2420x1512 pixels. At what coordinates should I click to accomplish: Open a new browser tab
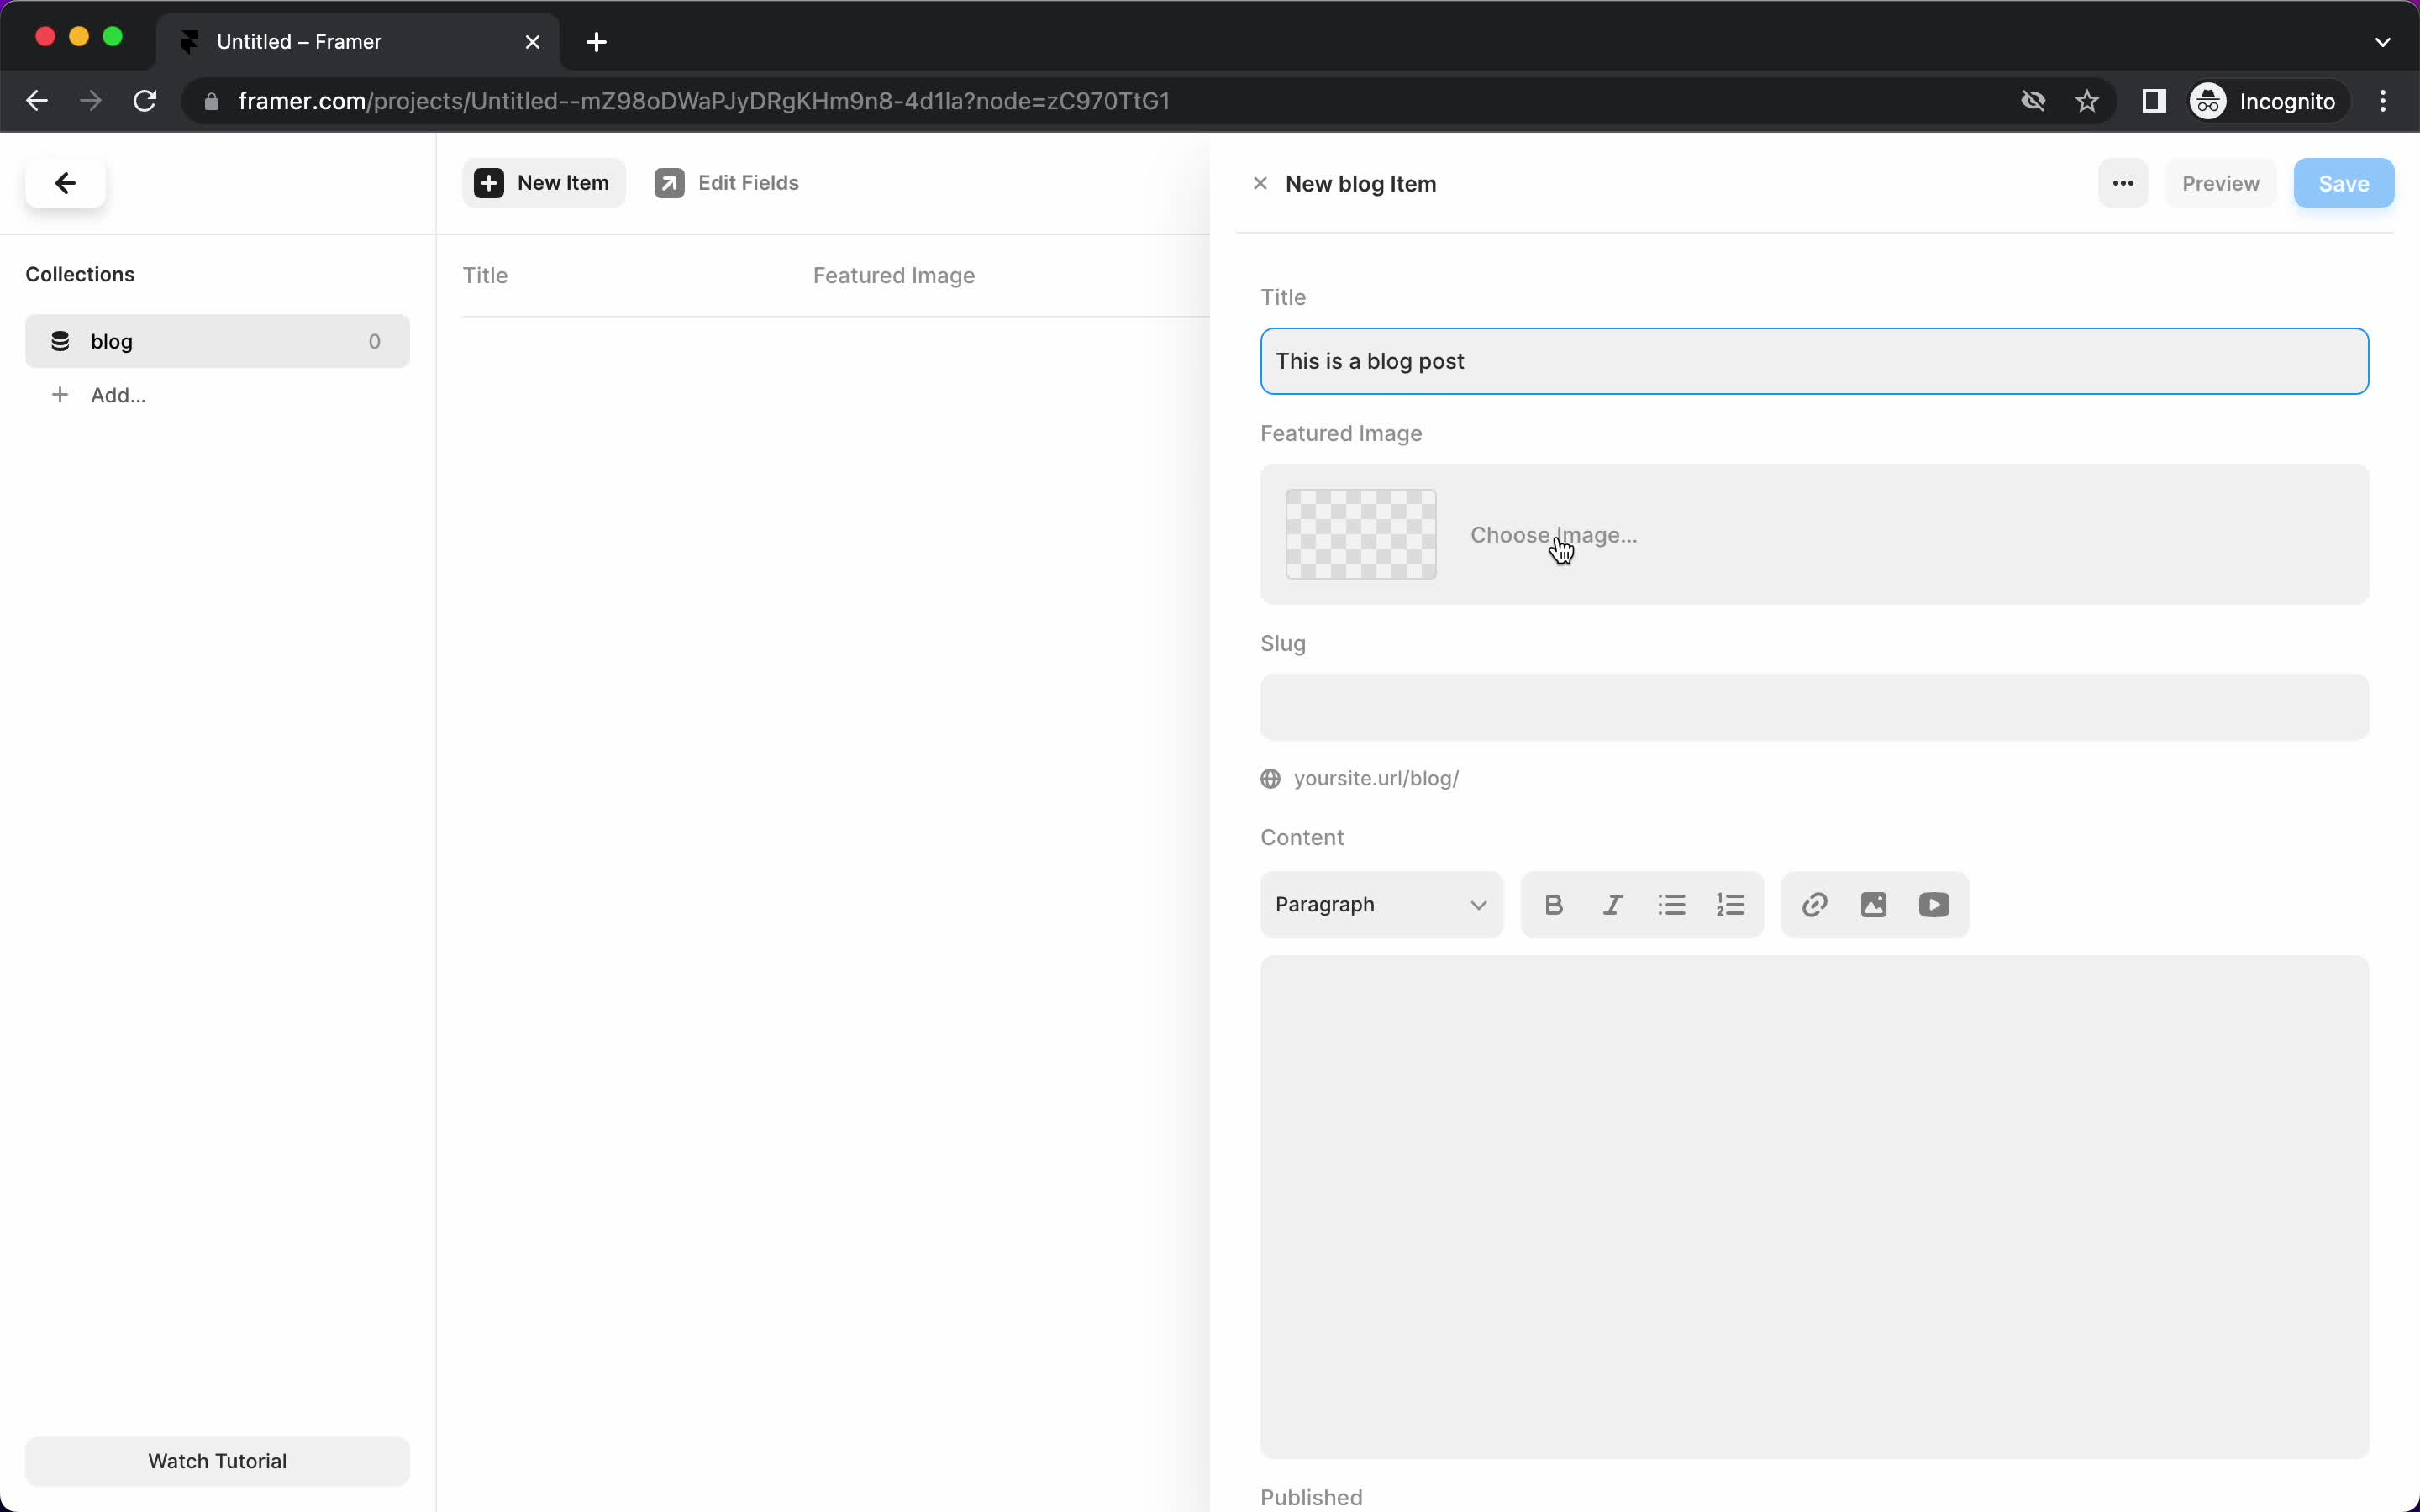(x=596, y=42)
